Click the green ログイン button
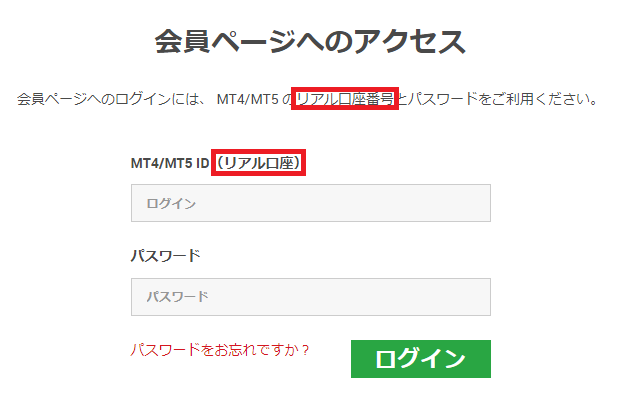Viewport: 619px width, 412px height. click(x=420, y=359)
